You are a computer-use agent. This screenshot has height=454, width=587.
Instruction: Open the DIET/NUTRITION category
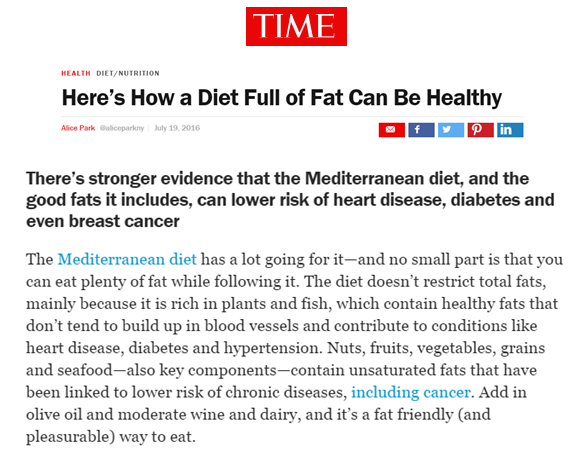coord(128,73)
